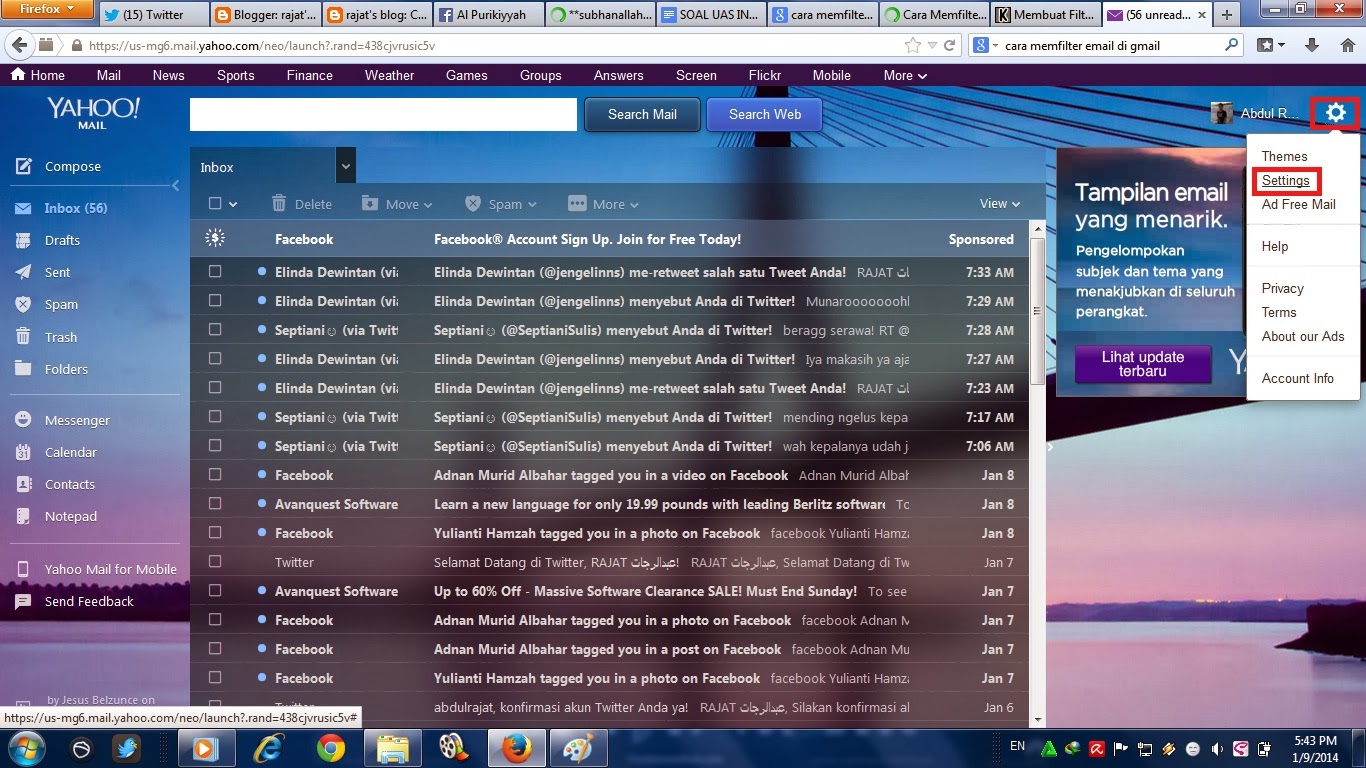Image resolution: width=1366 pixels, height=768 pixels.
Task: Click the Search Web button
Action: click(765, 114)
